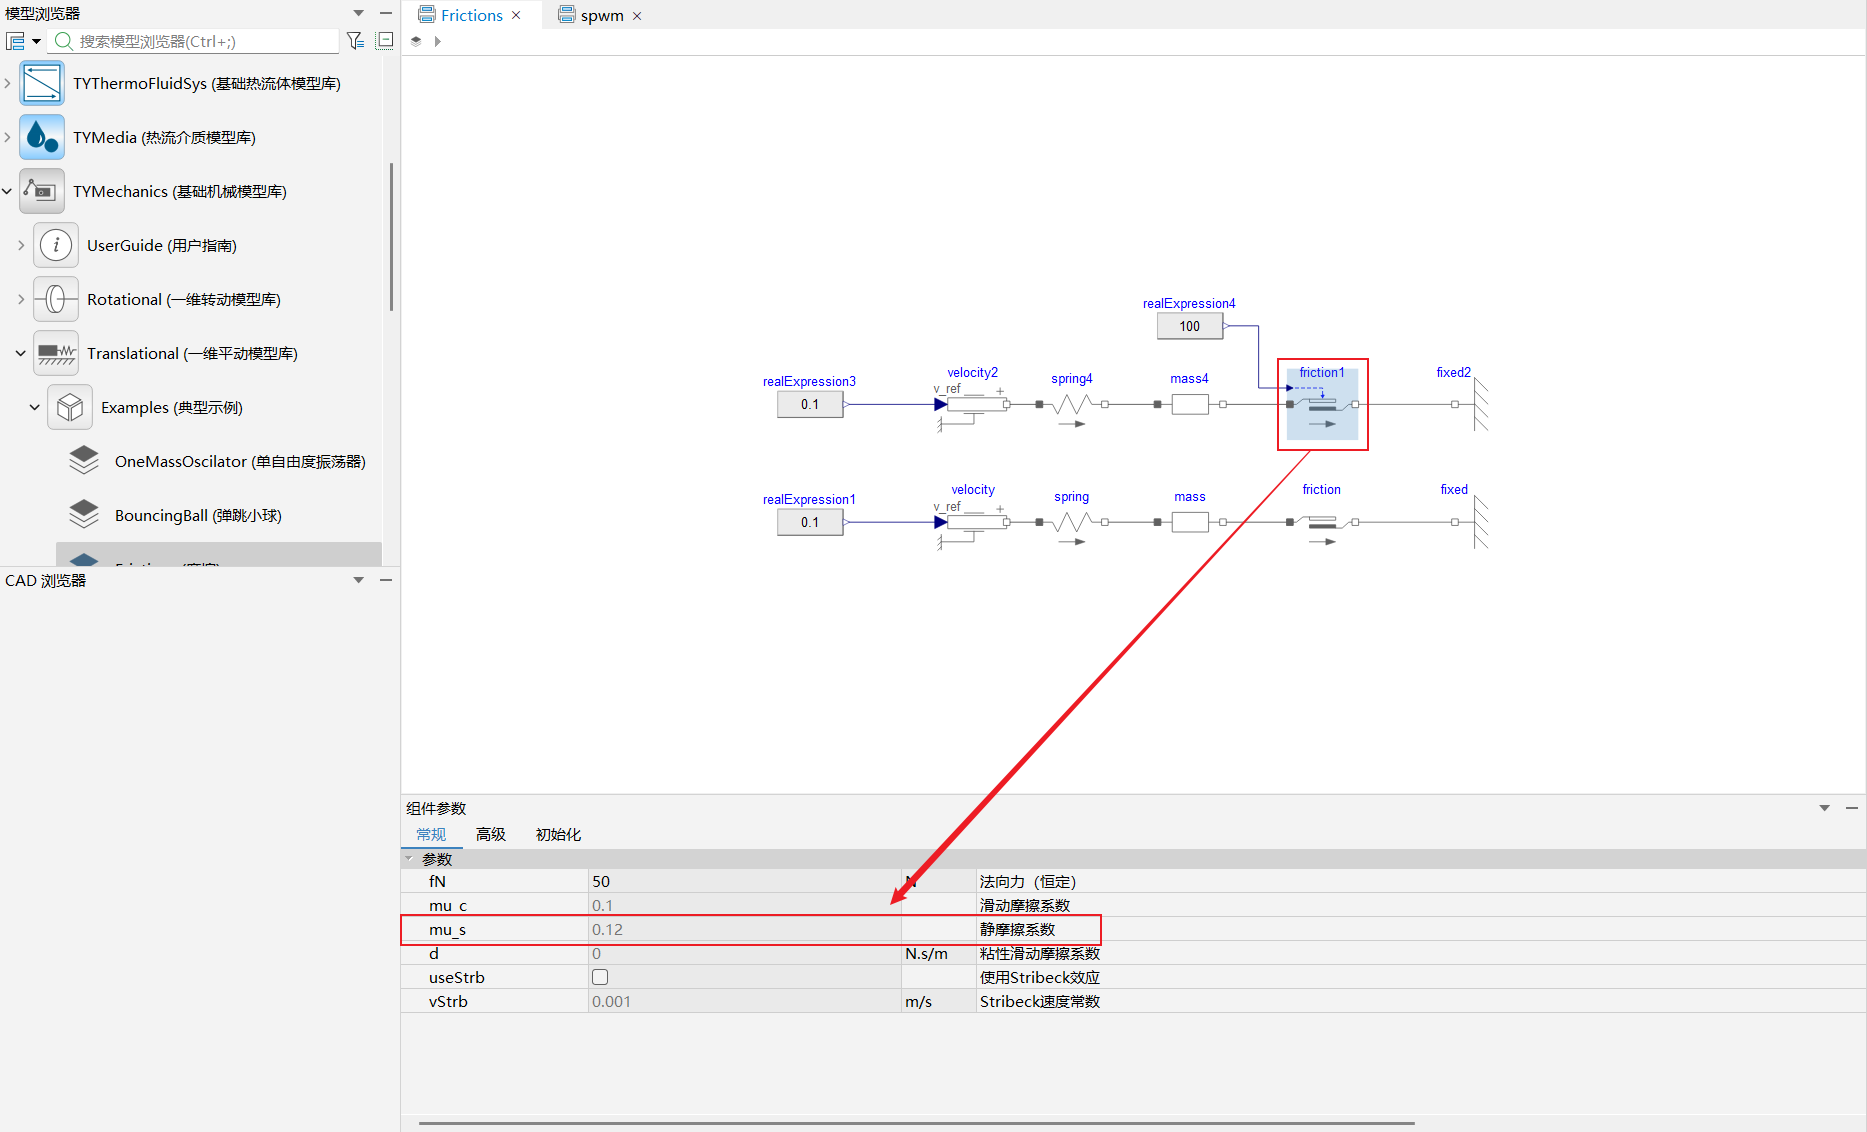The height and width of the screenshot is (1132, 1867).
Task: Expand the UserGuide tree node
Action: point(21,245)
